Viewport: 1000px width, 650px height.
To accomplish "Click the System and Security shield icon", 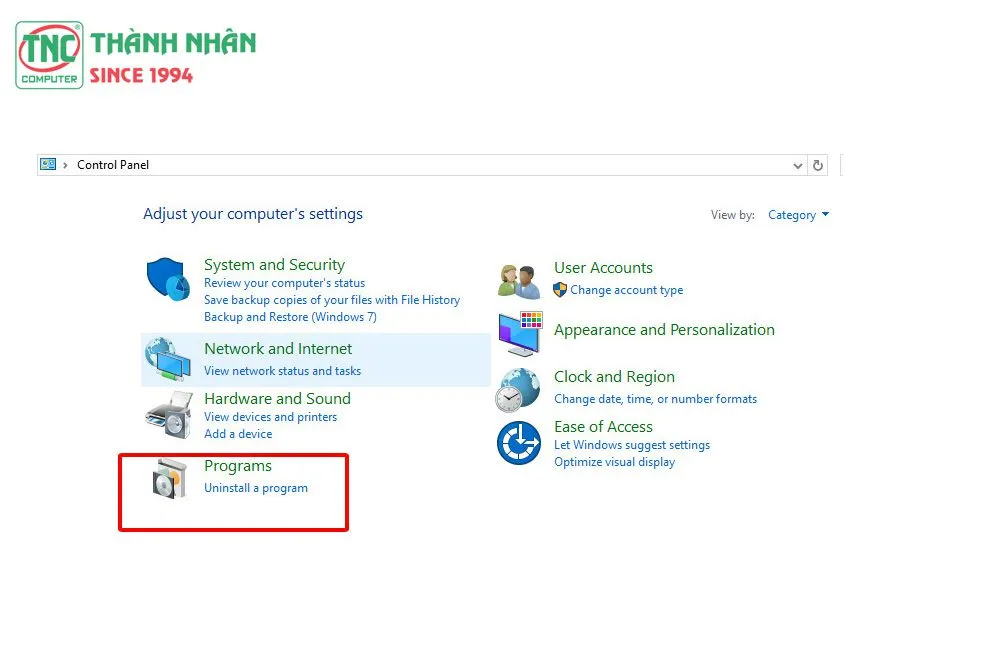I will pyautogui.click(x=168, y=279).
